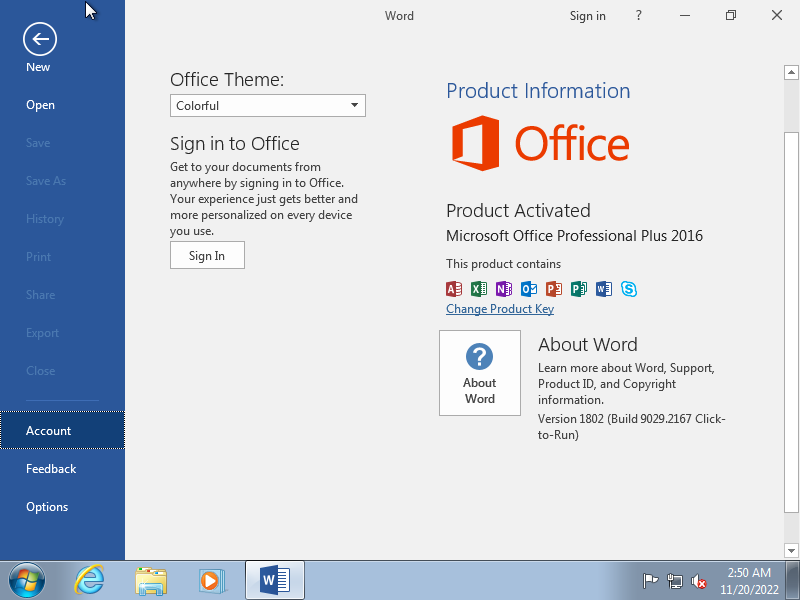Click the question mark help icon in title bar
This screenshot has height=600, width=800.
pos(638,15)
